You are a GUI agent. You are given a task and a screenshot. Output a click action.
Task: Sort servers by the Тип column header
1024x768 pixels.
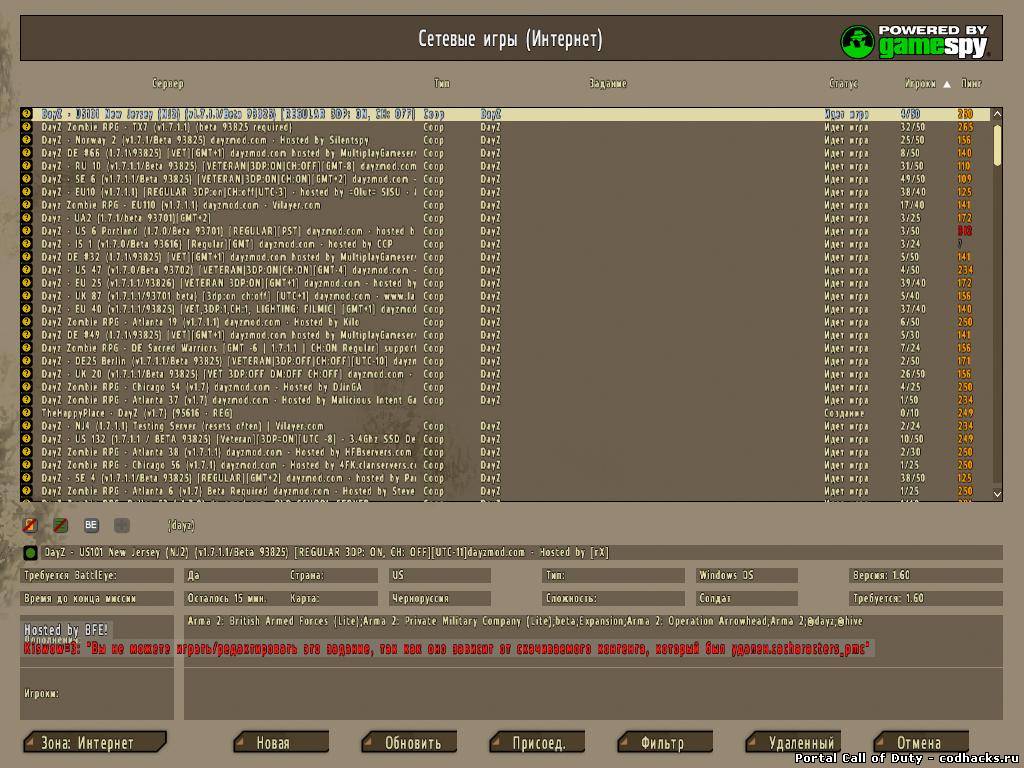tap(441, 84)
